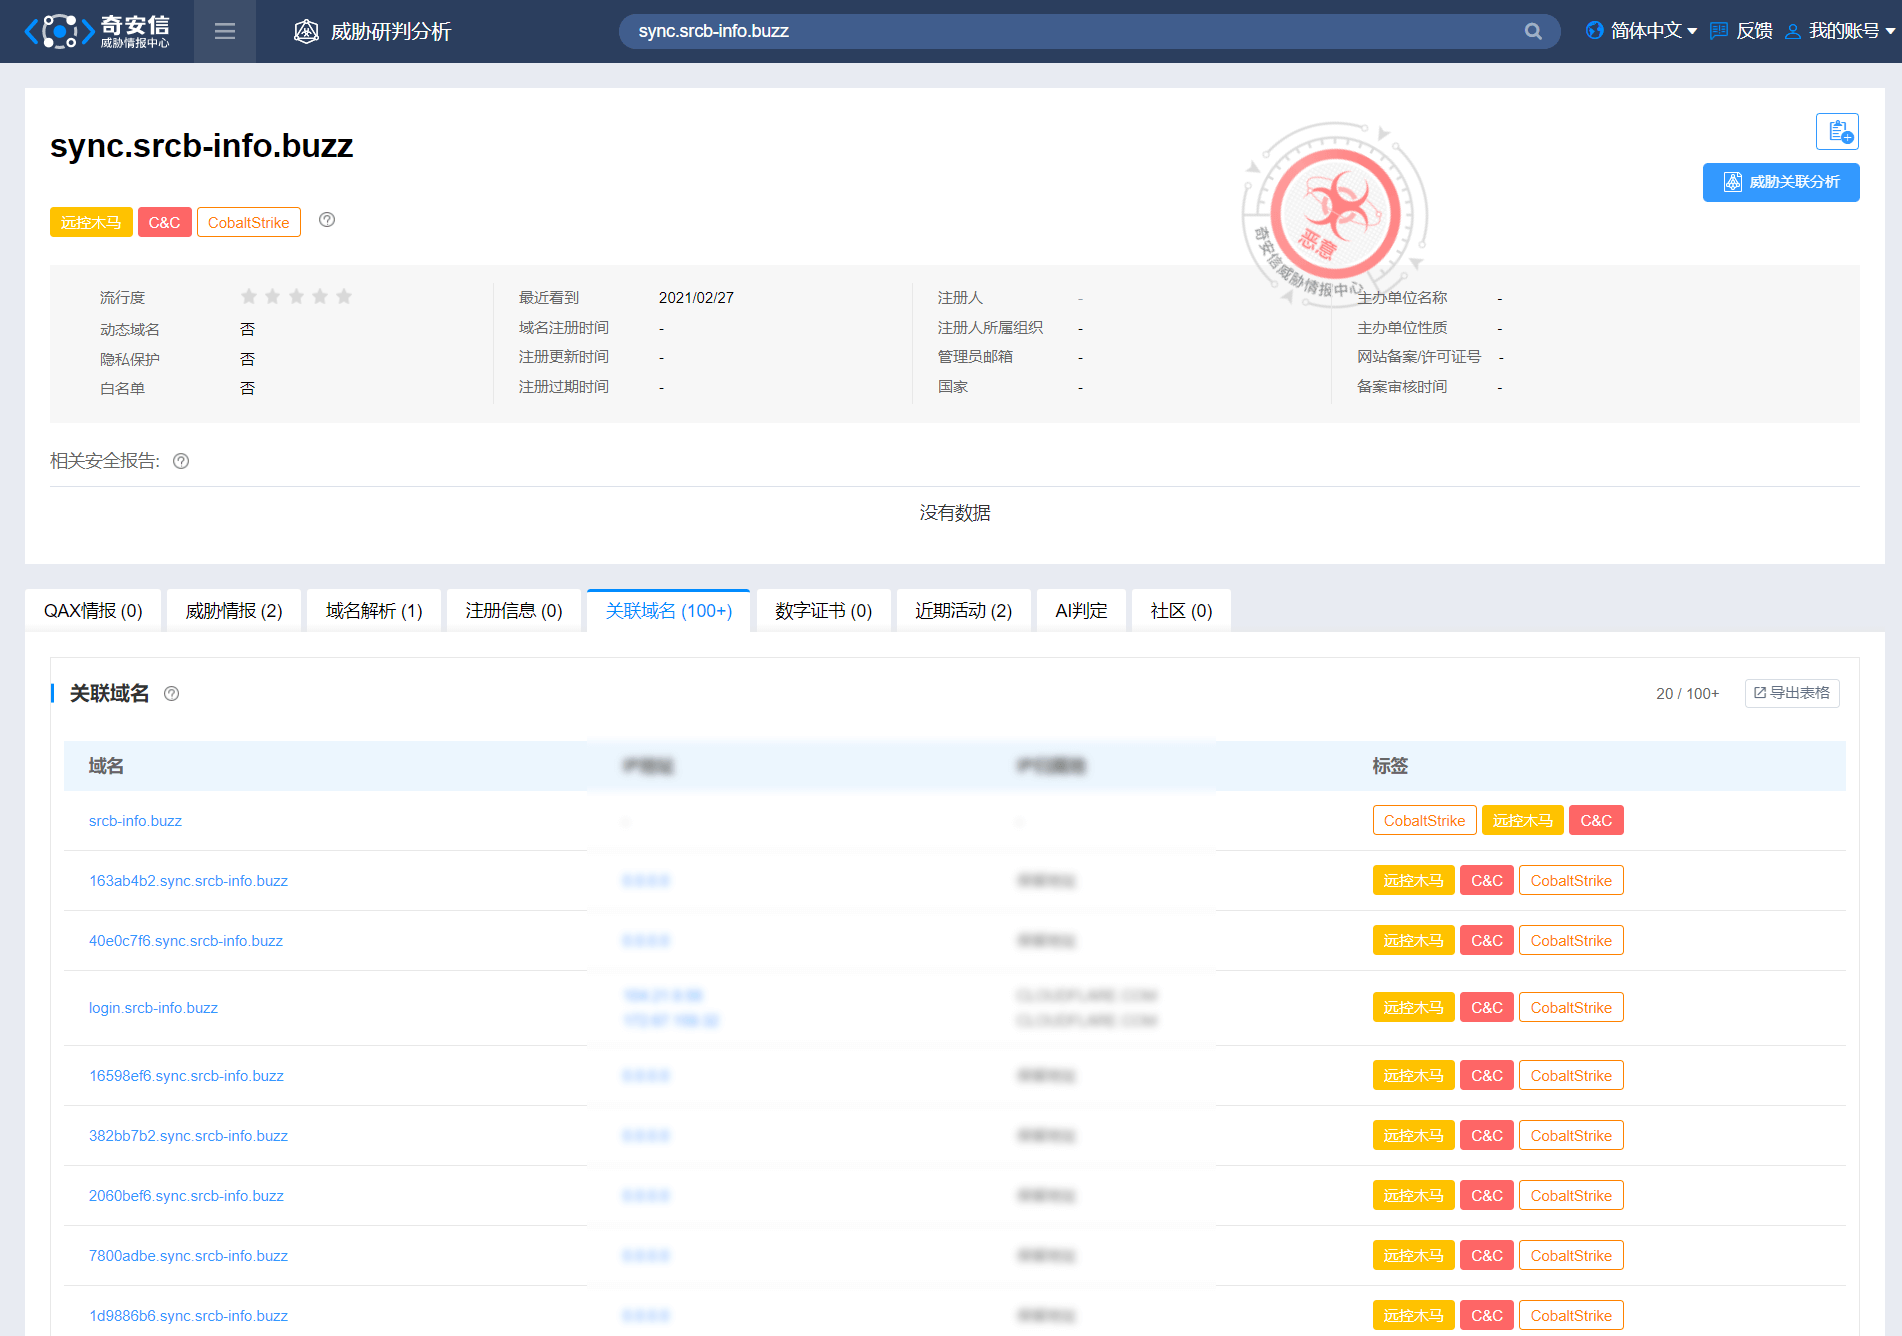Open the 近期活动 (2) tab
The width and height of the screenshot is (1902, 1336).
(964, 611)
